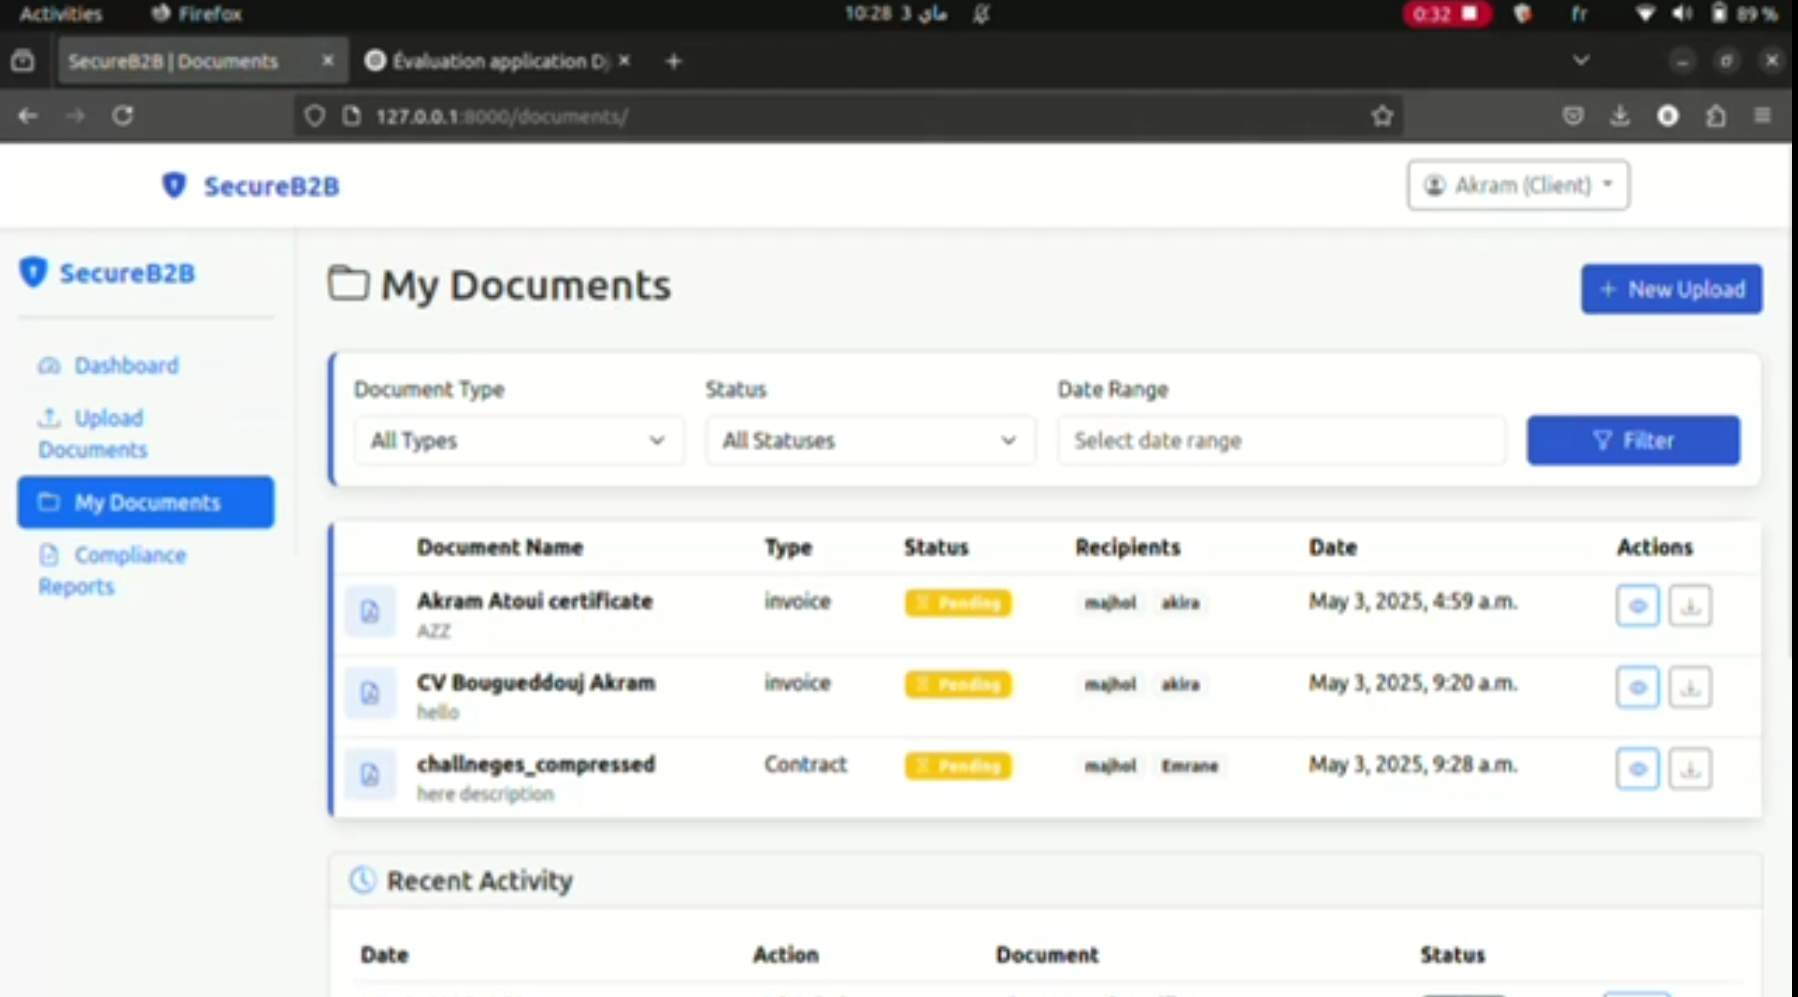1798x997 pixels.
Task: Open the Firefox downloads icon
Action: click(x=1620, y=116)
